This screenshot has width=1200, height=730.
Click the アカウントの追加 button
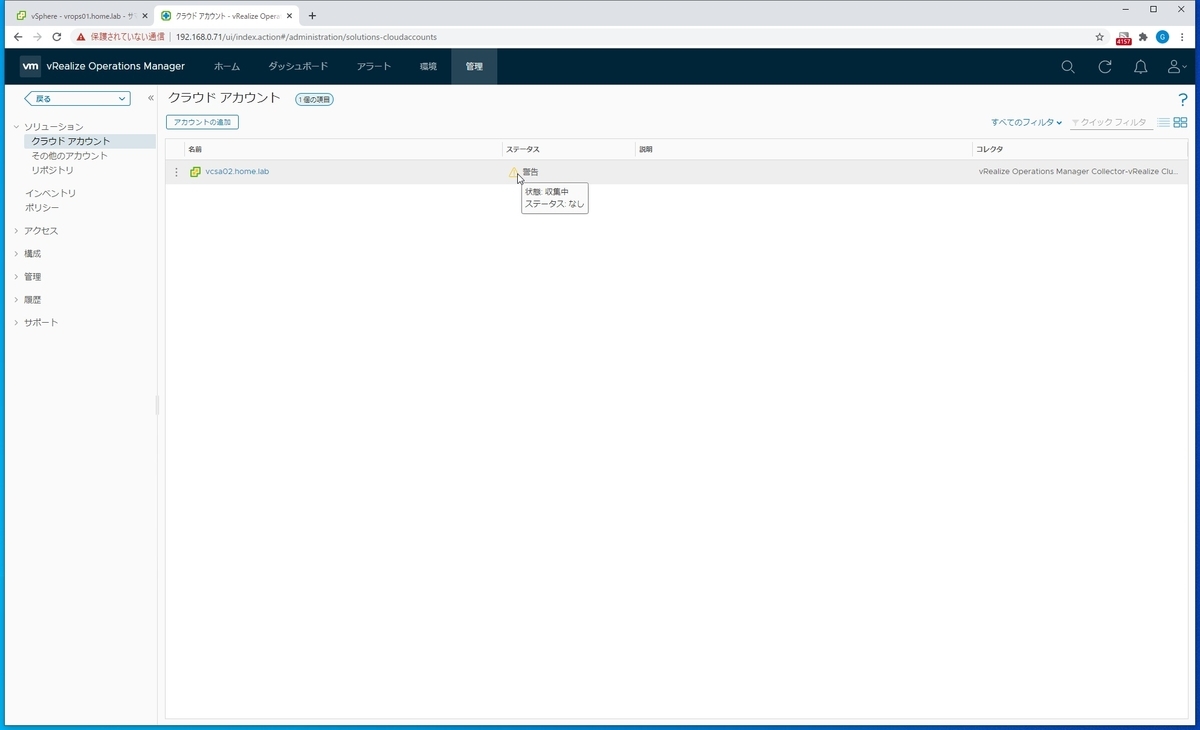tap(202, 122)
